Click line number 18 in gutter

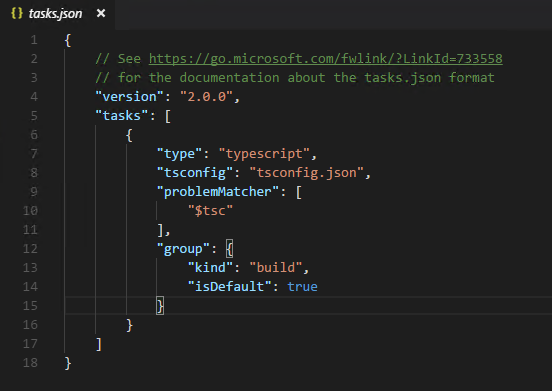coord(30,363)
